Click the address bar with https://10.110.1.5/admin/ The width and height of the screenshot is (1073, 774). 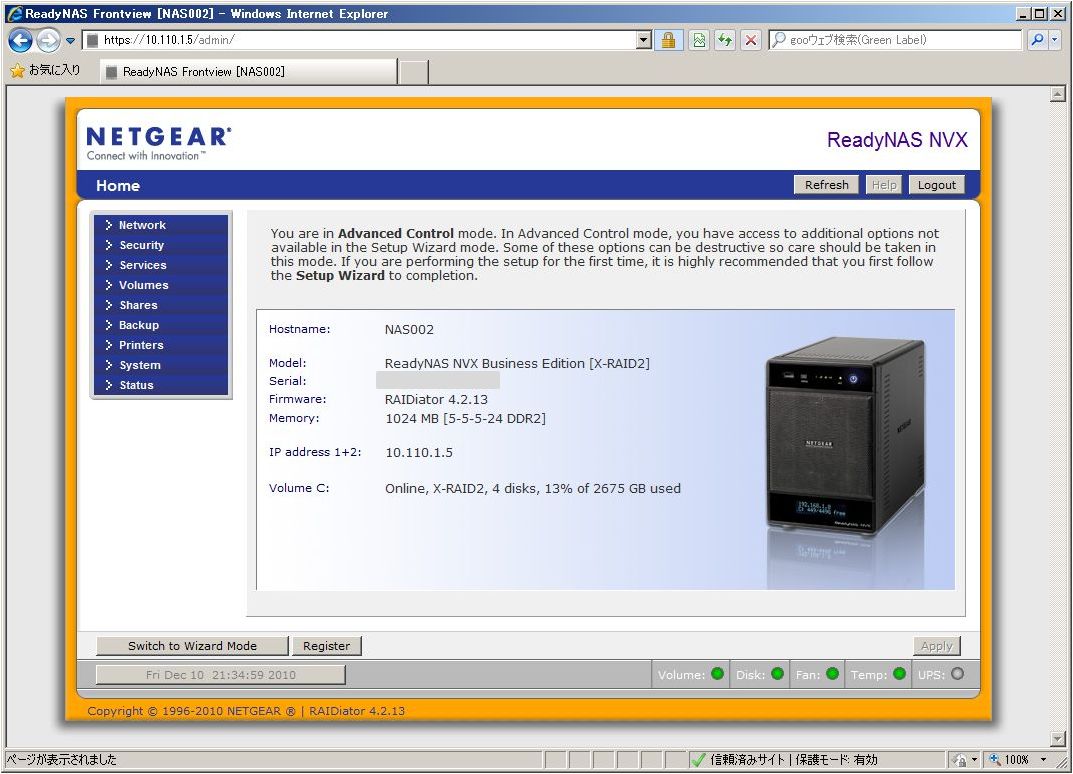tap(359, 40)
